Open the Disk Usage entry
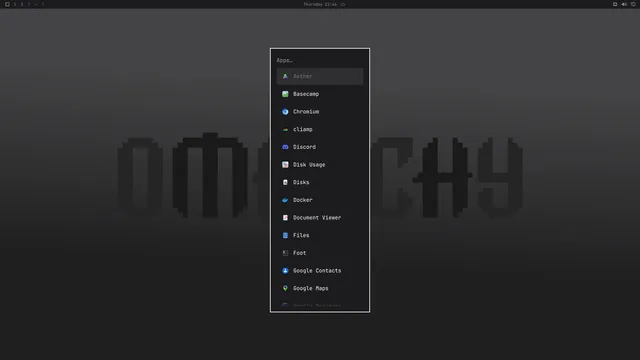 point(320,164)
